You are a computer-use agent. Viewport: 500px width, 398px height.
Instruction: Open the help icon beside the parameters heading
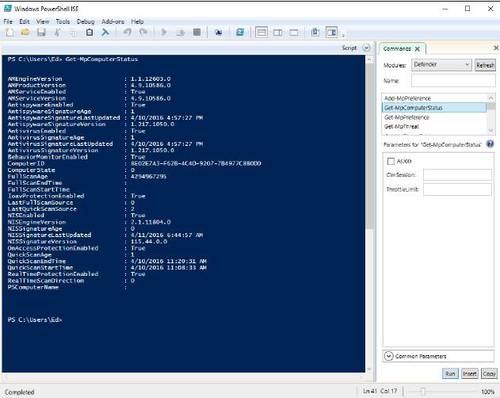(490, 144)
